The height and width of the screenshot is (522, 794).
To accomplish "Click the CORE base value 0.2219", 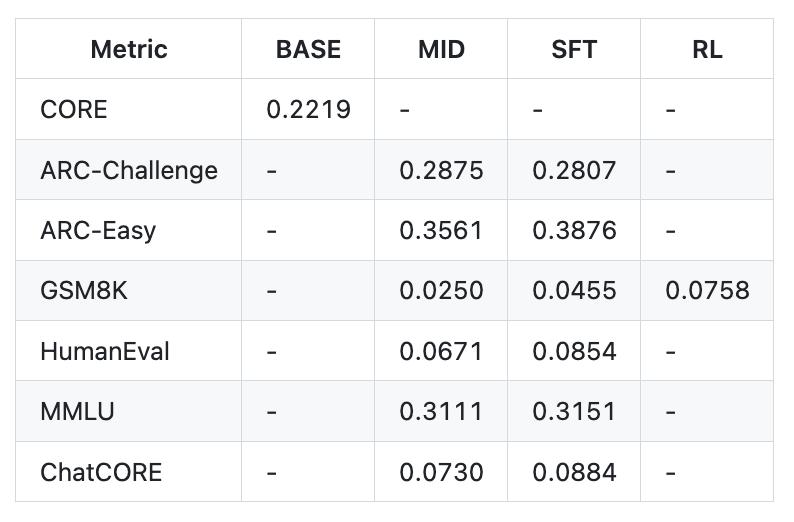I will (308, 109).
